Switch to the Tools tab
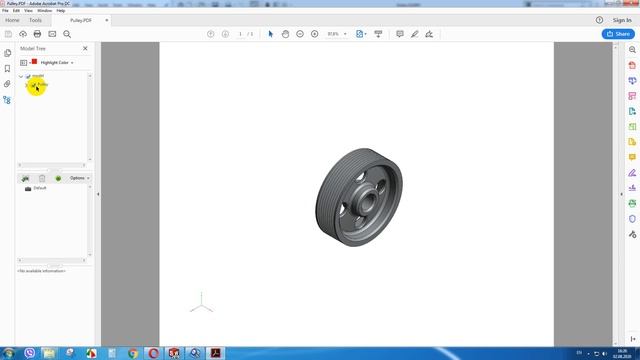This screenshot has width=640, height=360. pyautogui.click(x=36, y=20)
